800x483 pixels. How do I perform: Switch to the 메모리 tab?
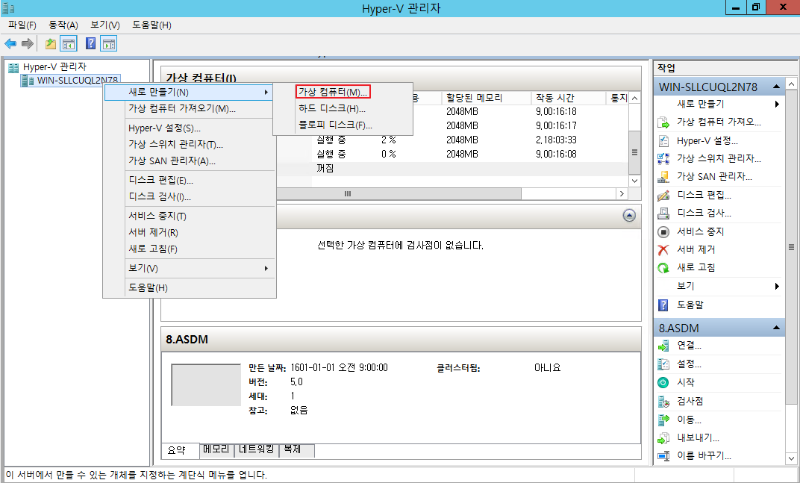[216, 449]
